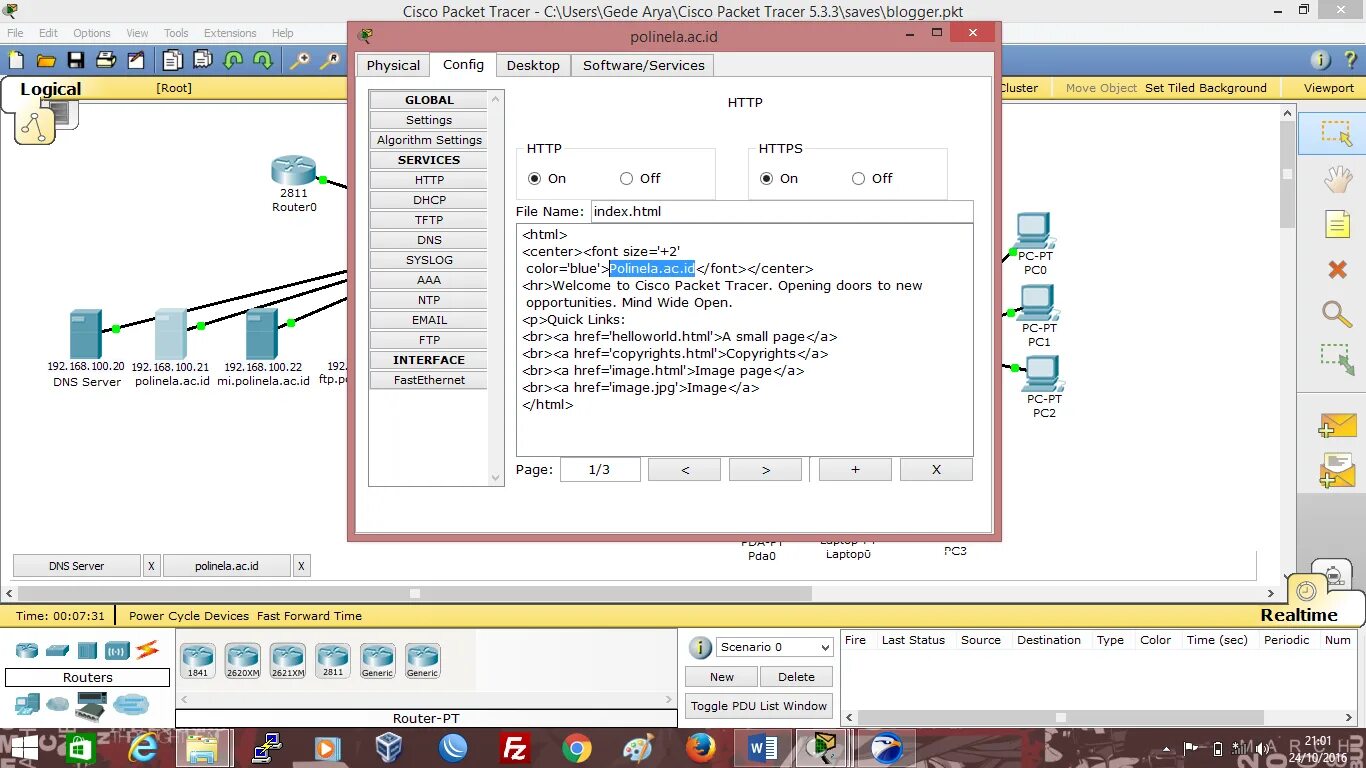Turn HTTP service Off
This screenshot has height=768, width=1366.
[627, 179]
